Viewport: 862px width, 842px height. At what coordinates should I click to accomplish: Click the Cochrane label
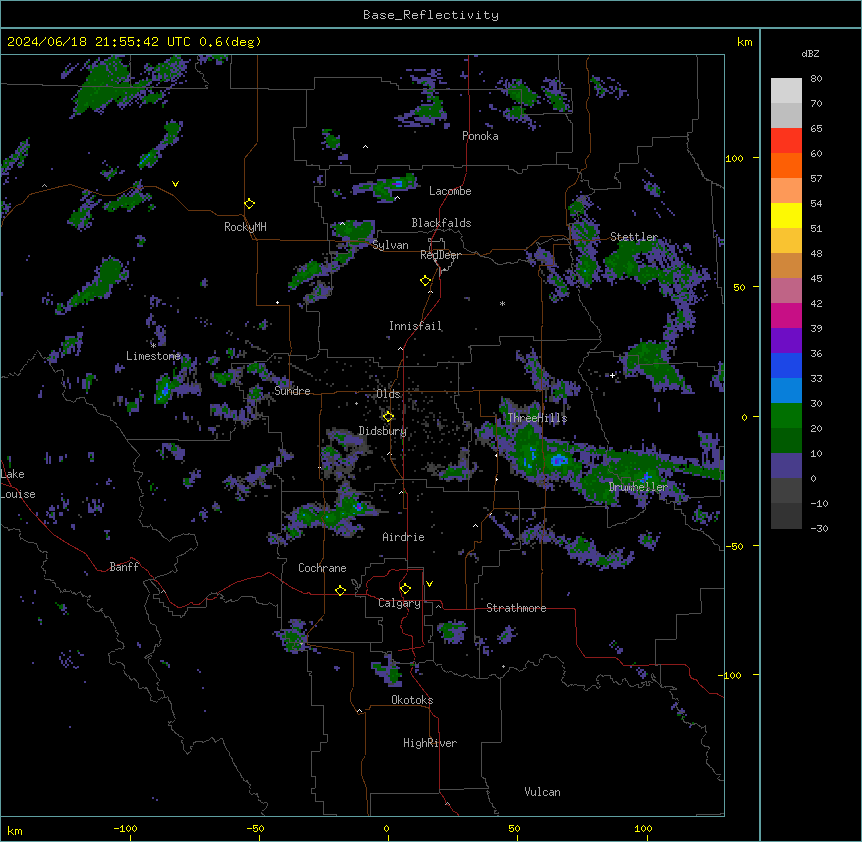pos(322,568)
